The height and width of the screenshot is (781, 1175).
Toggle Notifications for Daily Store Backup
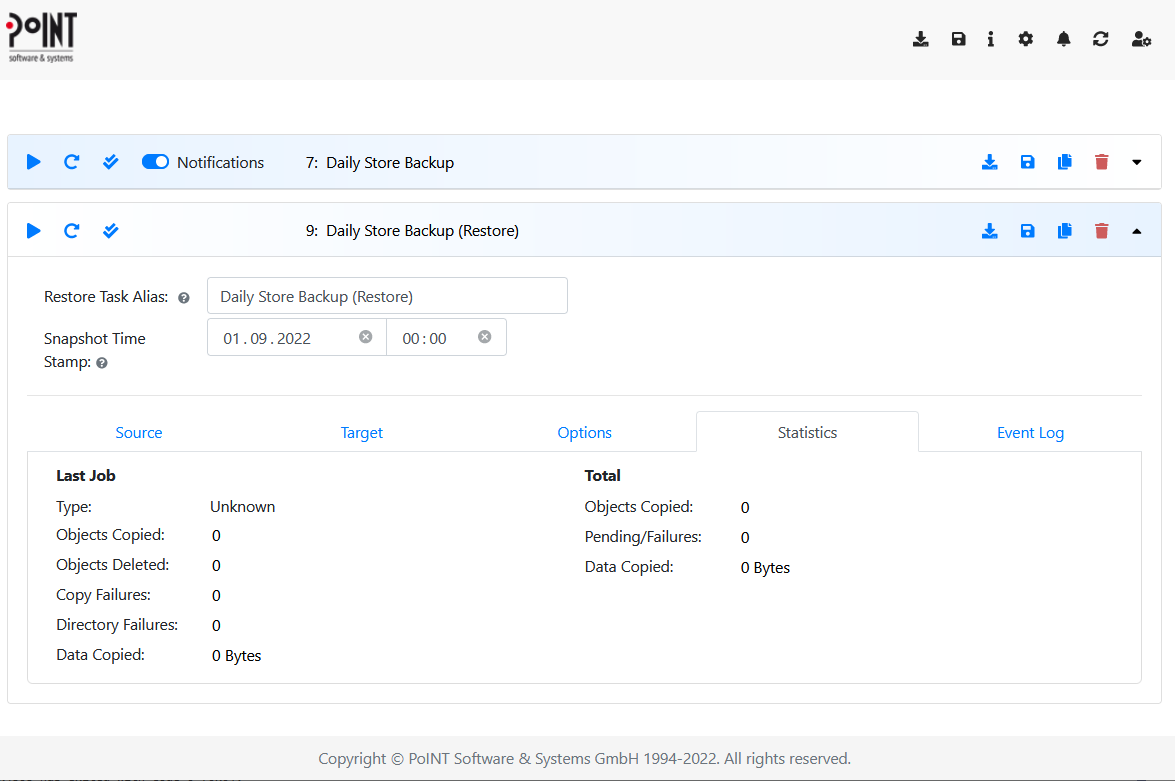coord(155,161)
